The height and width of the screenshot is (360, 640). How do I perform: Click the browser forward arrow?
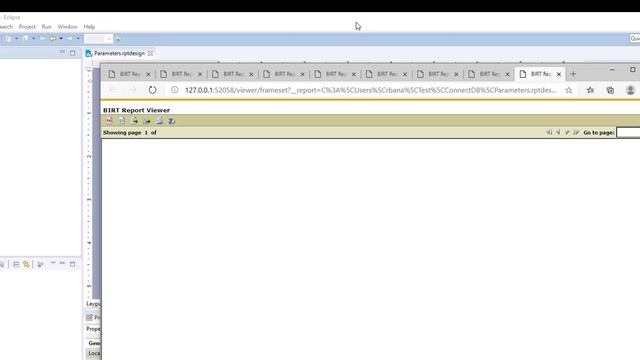click(133, 90)
